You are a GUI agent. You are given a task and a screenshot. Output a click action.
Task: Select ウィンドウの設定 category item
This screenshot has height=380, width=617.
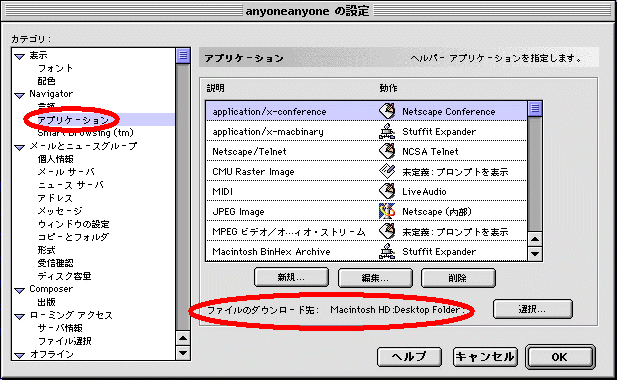coord(74,224)
